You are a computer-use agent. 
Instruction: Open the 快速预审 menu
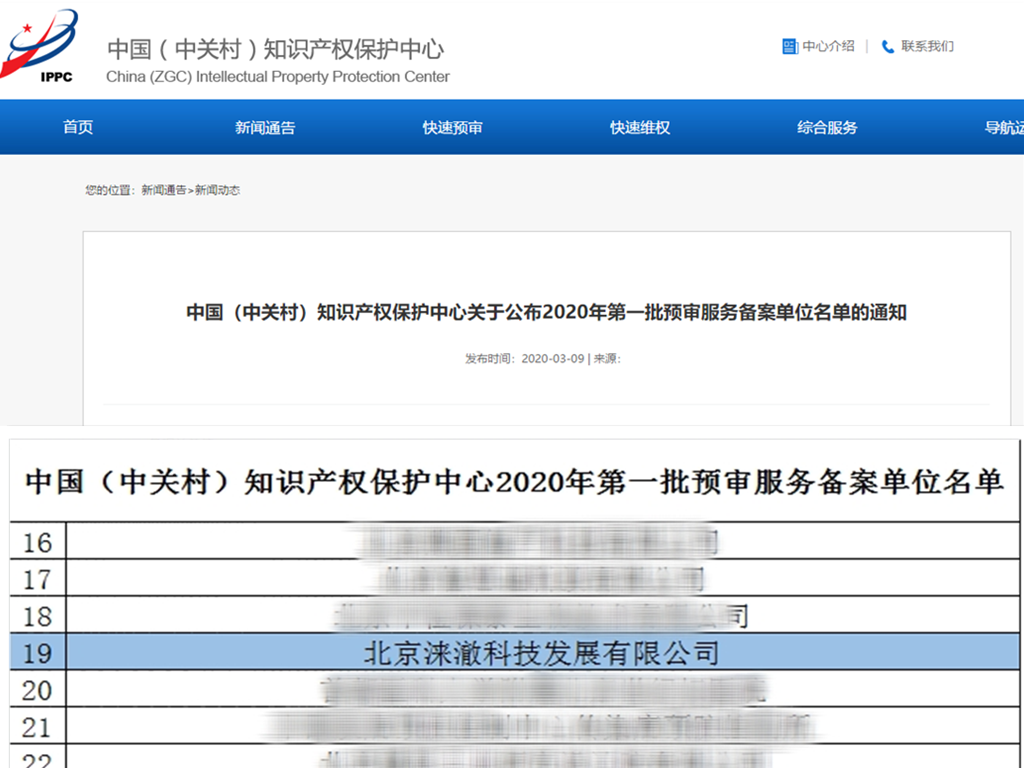pos(453,127)
